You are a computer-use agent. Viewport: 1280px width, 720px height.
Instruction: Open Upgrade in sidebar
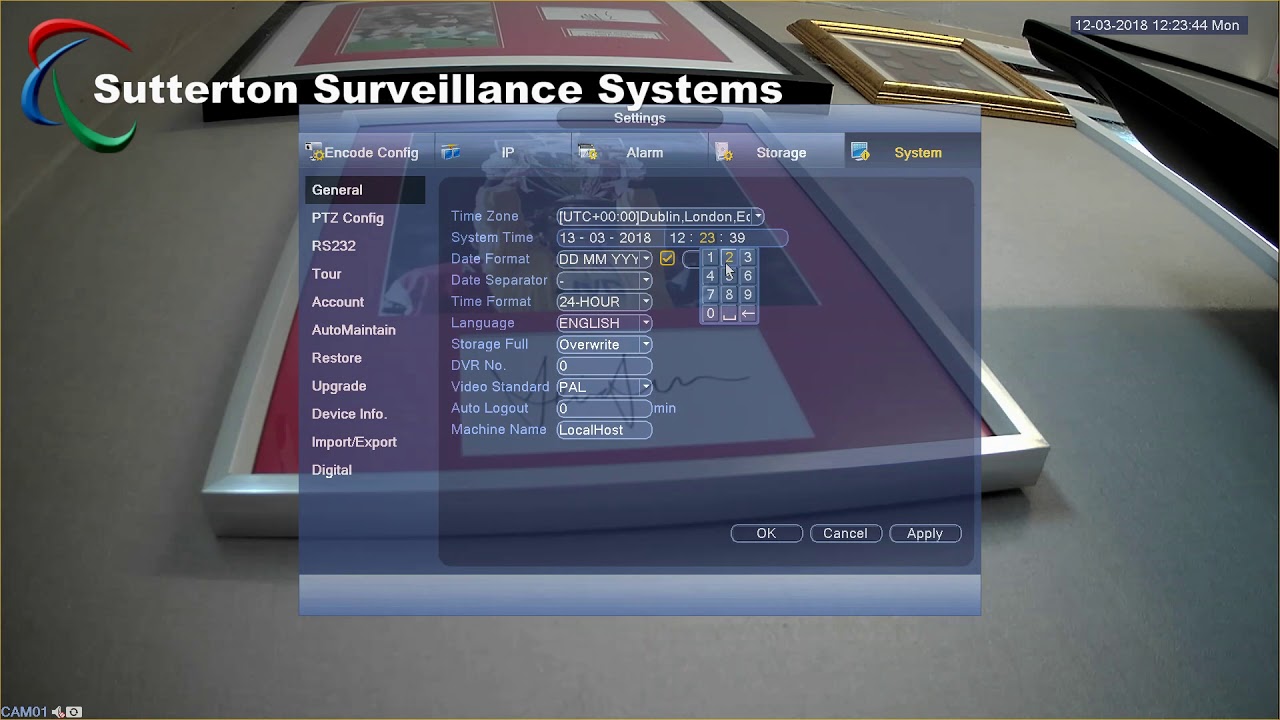click(x=338, y=386)
